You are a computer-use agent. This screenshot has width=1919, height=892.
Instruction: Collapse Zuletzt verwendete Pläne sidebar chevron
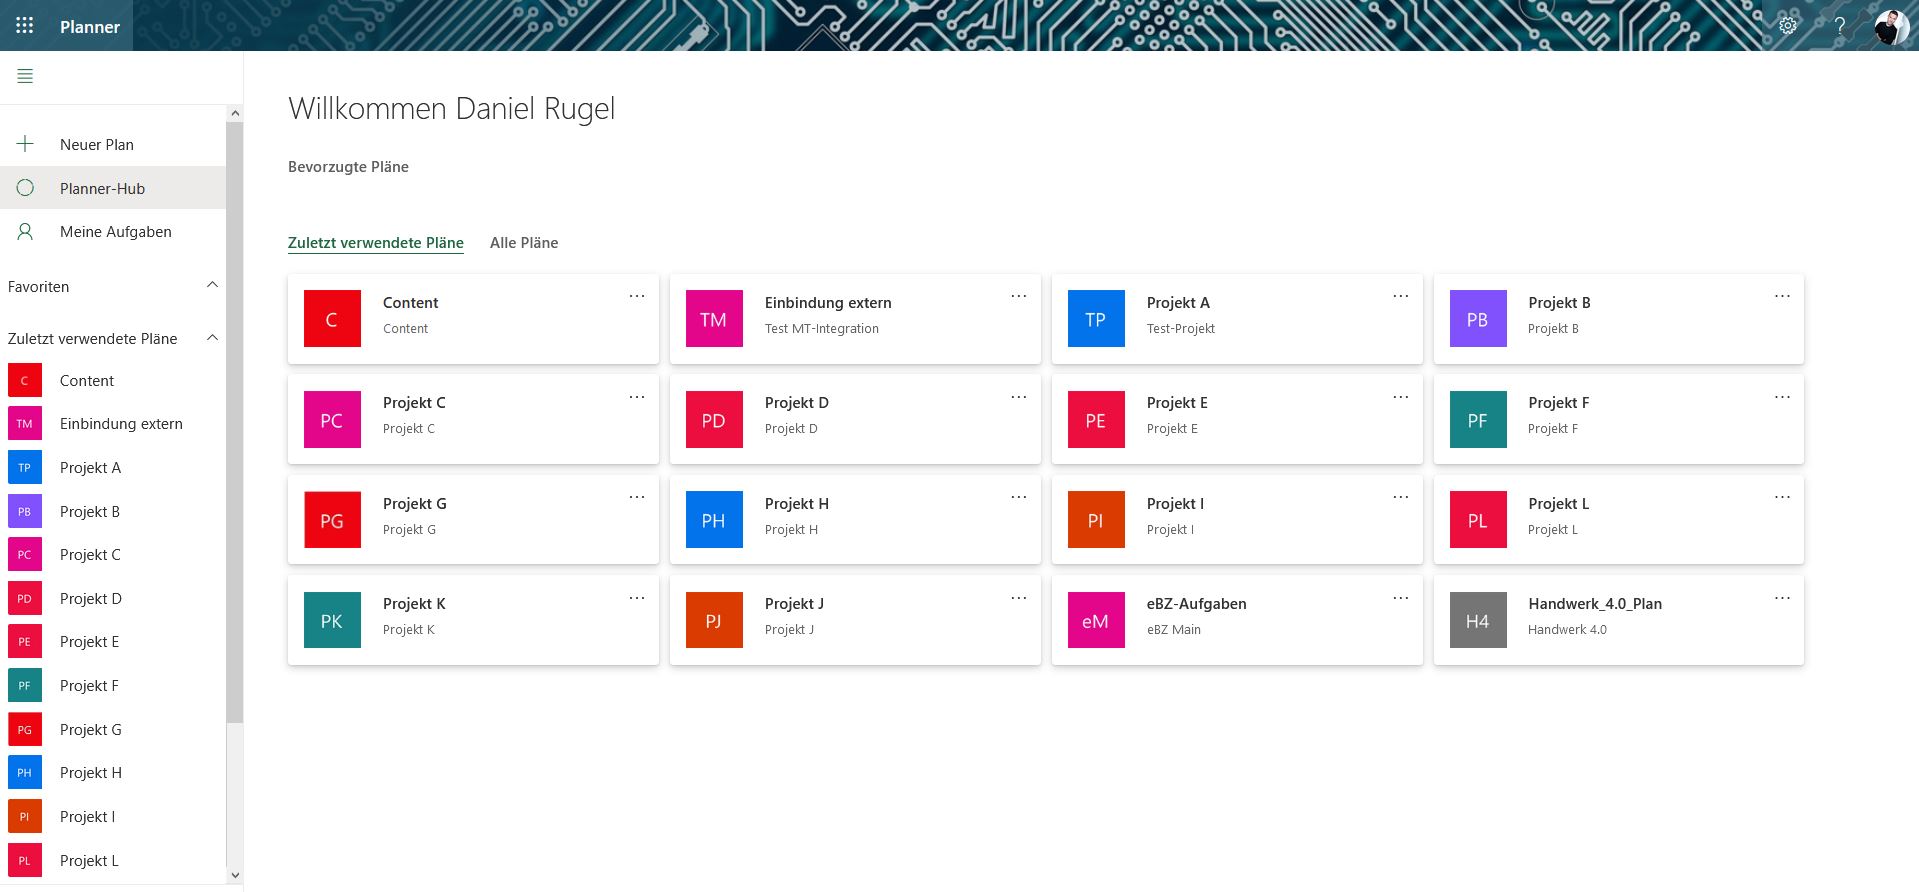[x=212, y=338]
